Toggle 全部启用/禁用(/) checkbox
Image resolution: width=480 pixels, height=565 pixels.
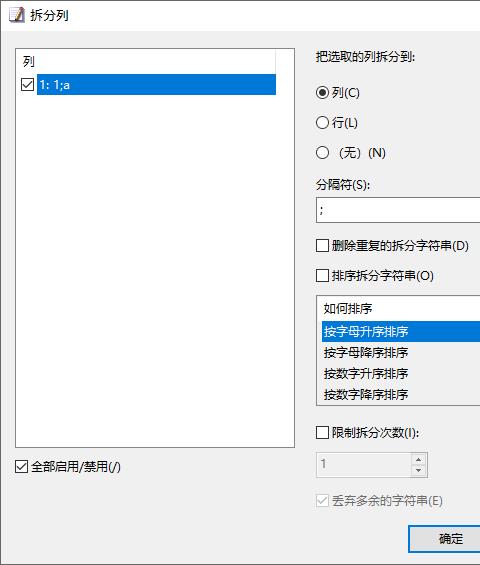tap(22, 467)
